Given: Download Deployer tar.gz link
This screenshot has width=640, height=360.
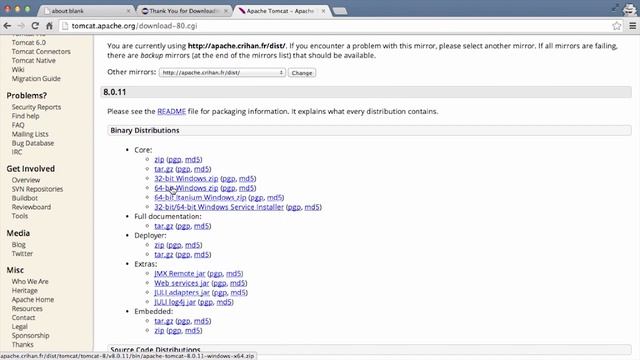Looking at the screenshot, I should pyautogui.click(x=164, y=255).
